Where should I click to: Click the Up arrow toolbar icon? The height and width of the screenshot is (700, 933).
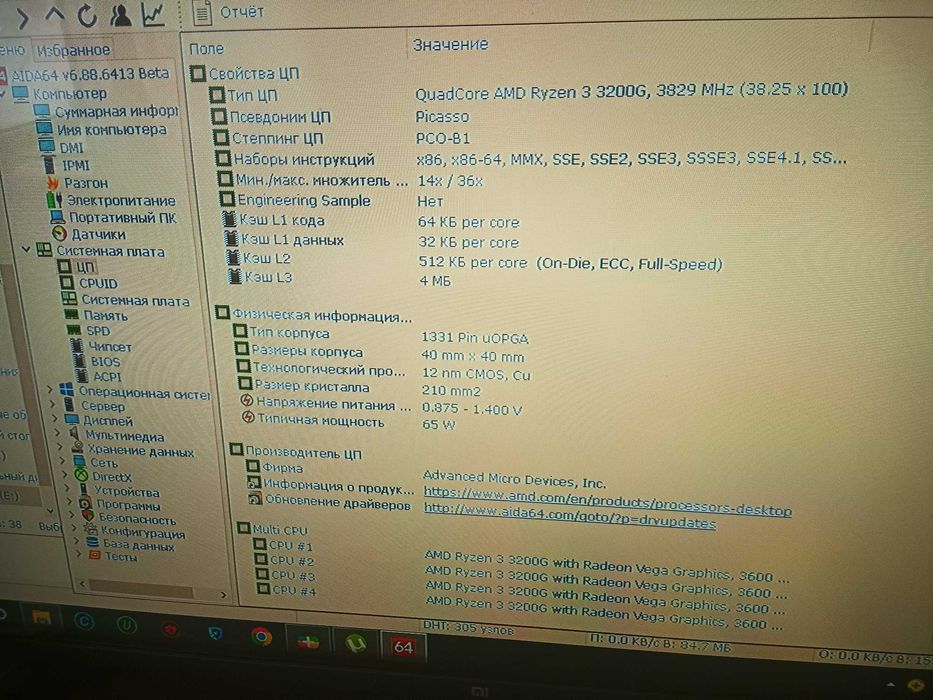click(55, 14)
